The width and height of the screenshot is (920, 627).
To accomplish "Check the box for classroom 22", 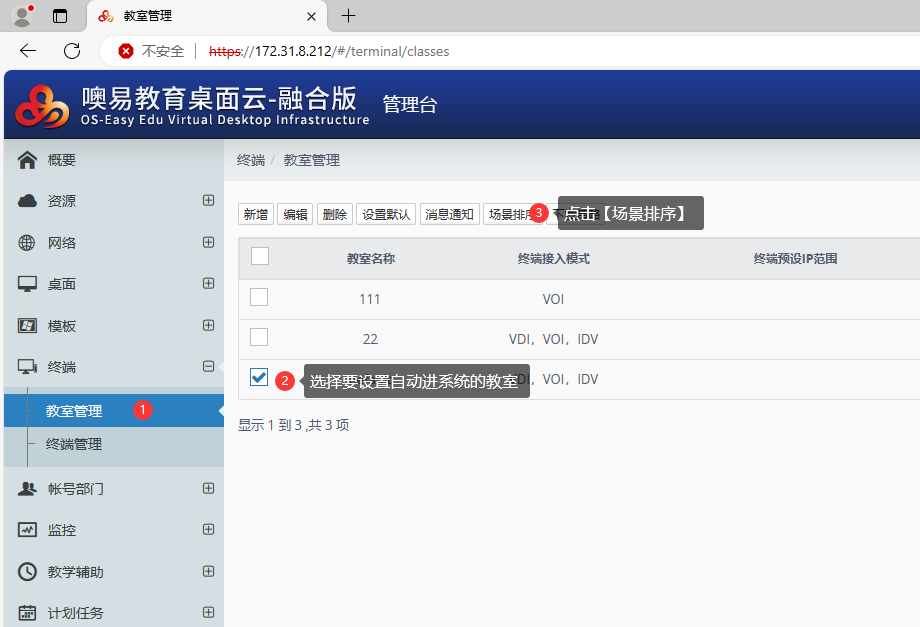I will pyautogui.click(x=259, y=337).
